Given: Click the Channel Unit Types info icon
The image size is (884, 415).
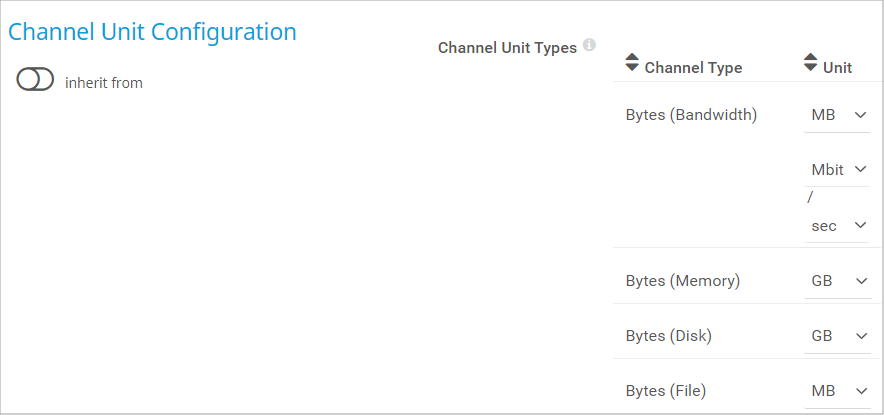Looking at the screenshot, I should (590, 45).
